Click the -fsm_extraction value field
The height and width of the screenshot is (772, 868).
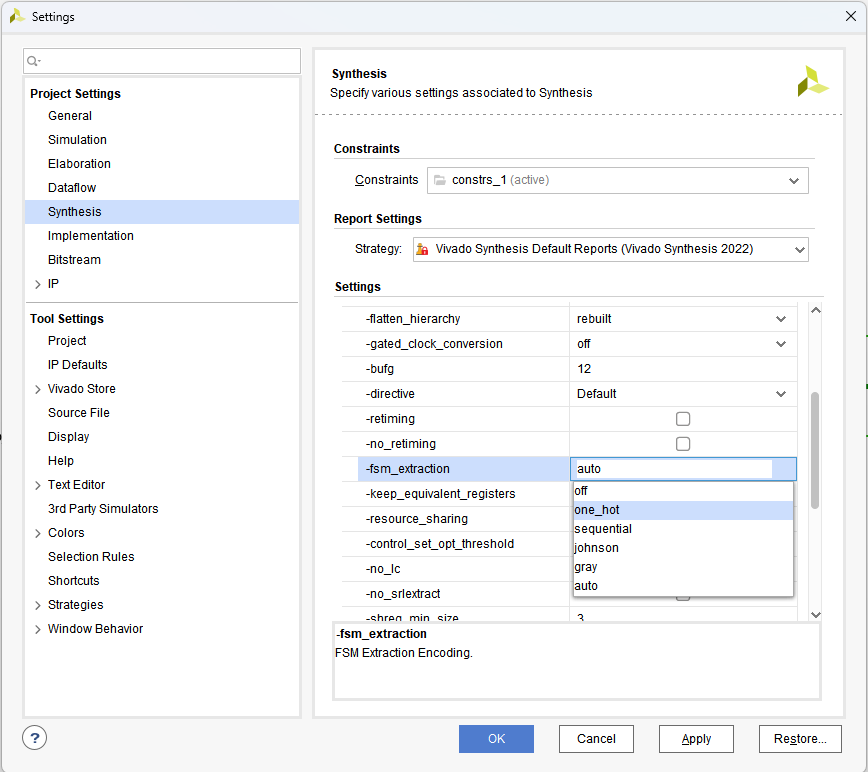click(683, 469)
